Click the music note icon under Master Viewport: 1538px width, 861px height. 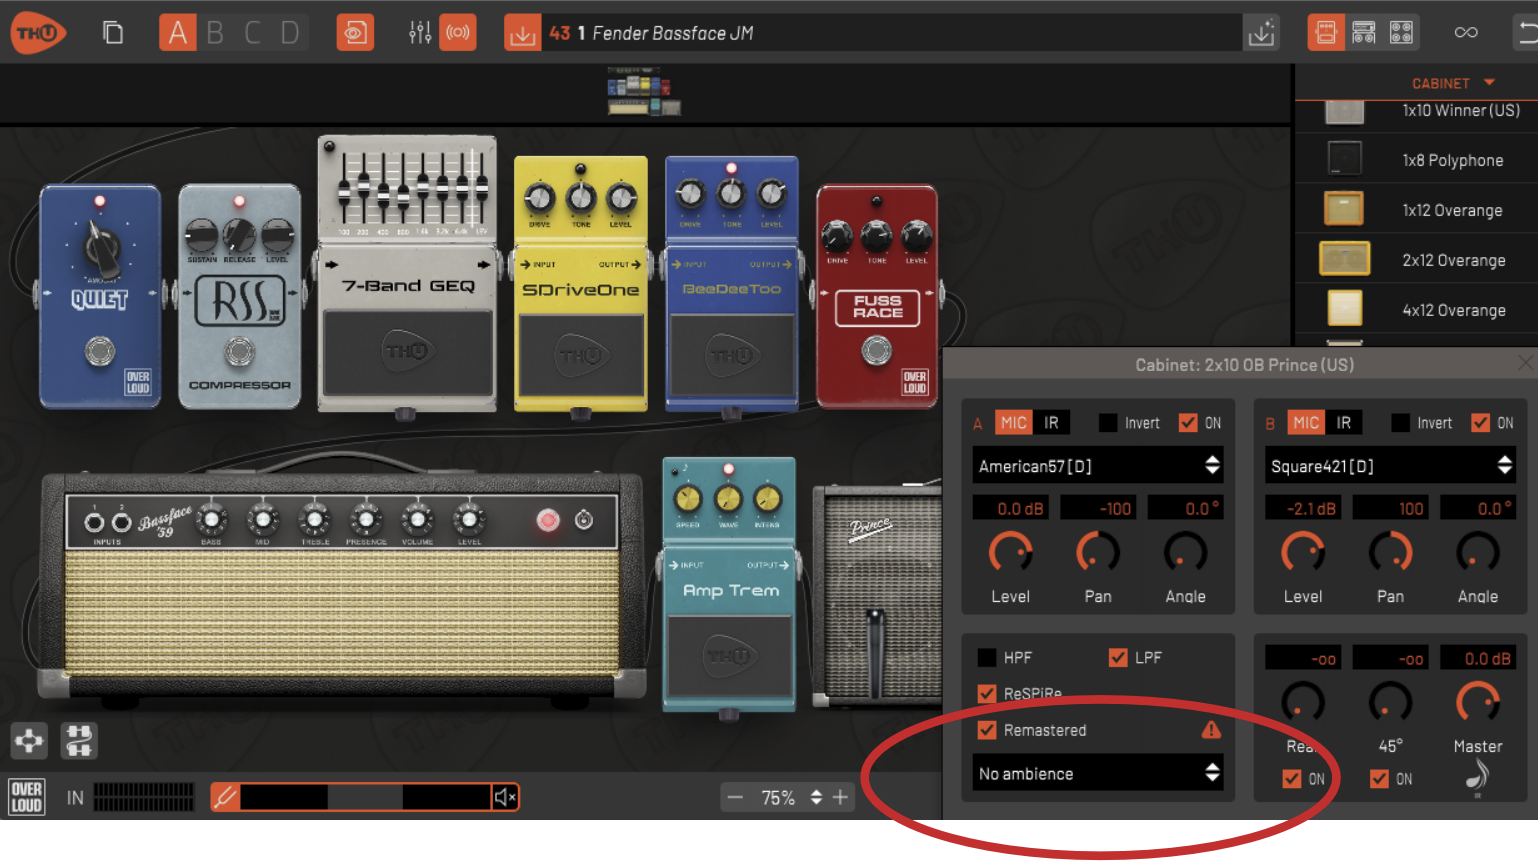[1478, 777]
